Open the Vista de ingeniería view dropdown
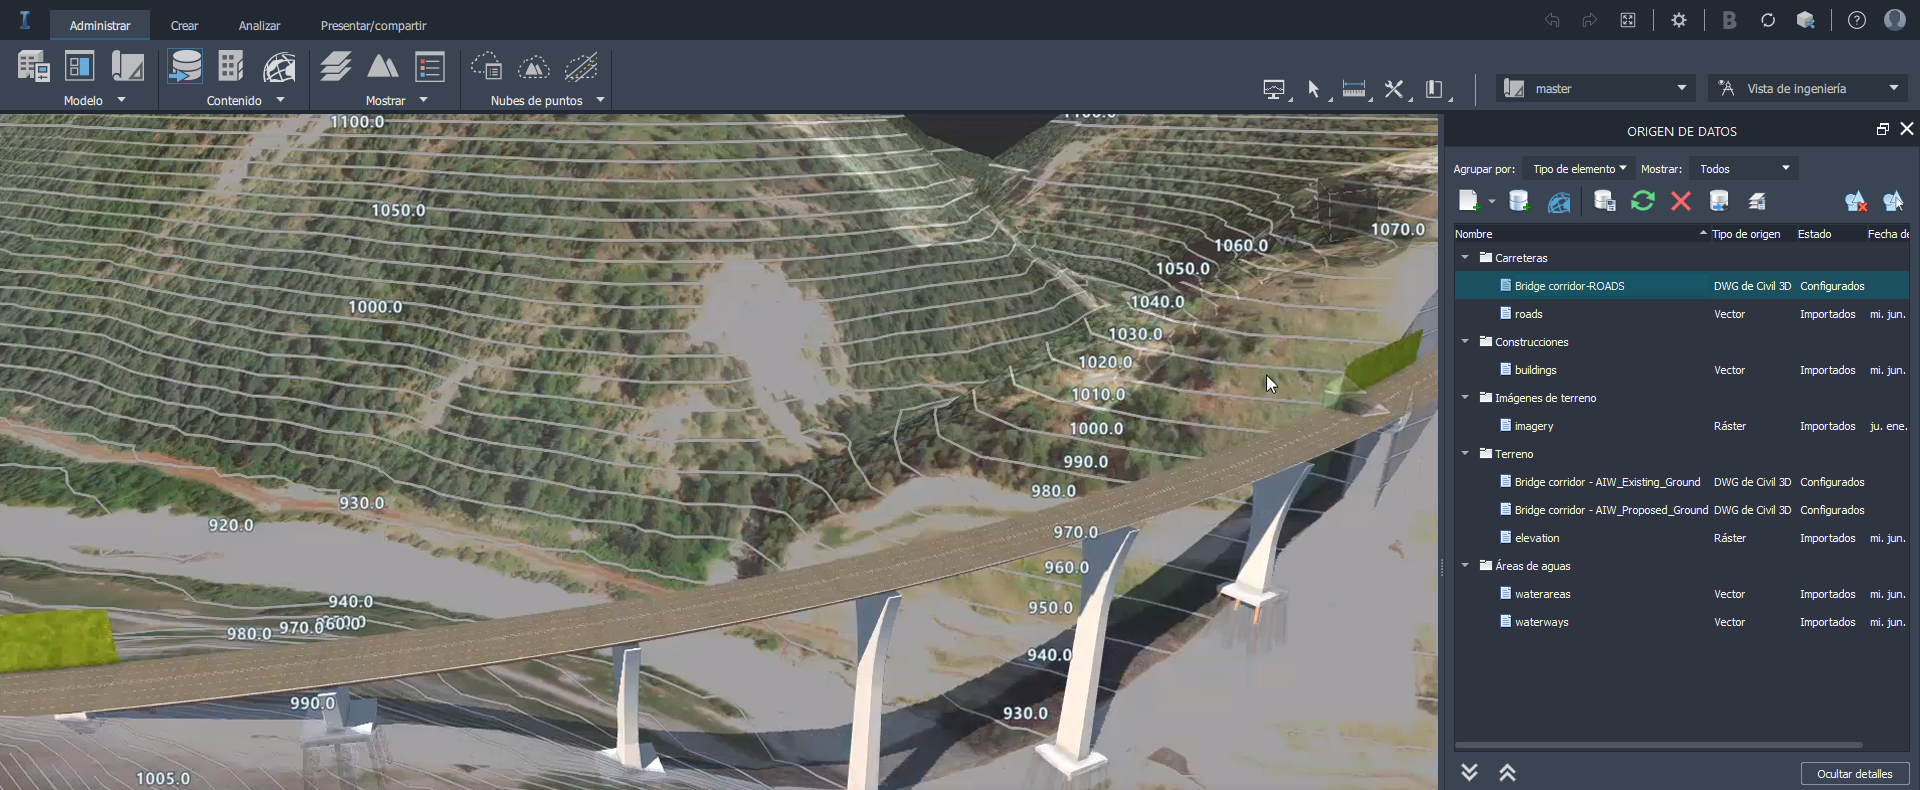Viewport: 1920px width, 790px height. (x=1808, y=88)
